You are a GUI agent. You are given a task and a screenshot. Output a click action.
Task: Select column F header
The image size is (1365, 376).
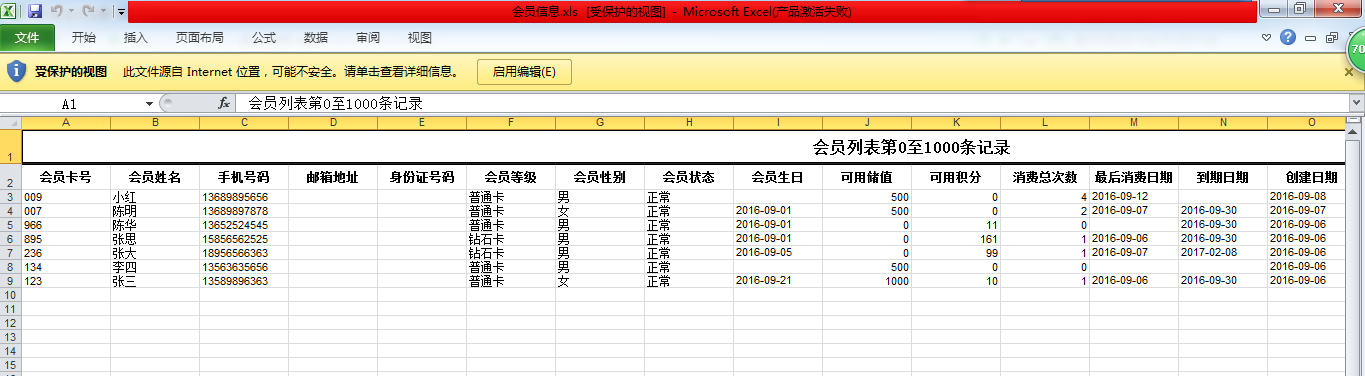click(x=511, y=122)
